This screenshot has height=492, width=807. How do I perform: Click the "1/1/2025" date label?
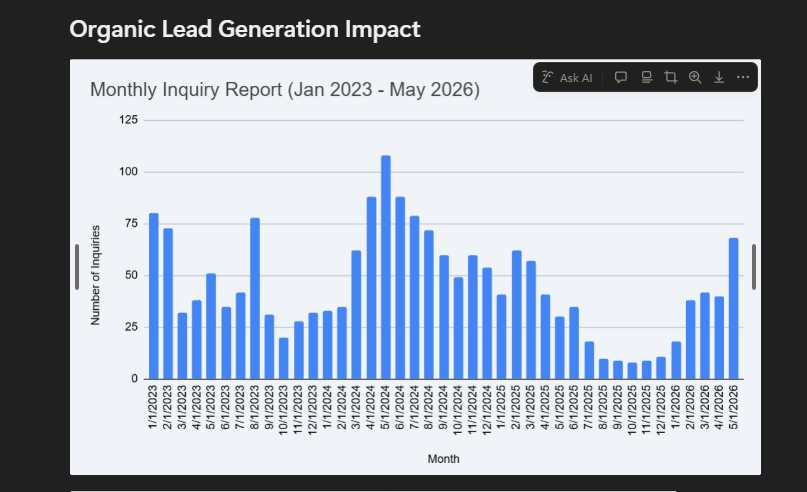point(501,407)
